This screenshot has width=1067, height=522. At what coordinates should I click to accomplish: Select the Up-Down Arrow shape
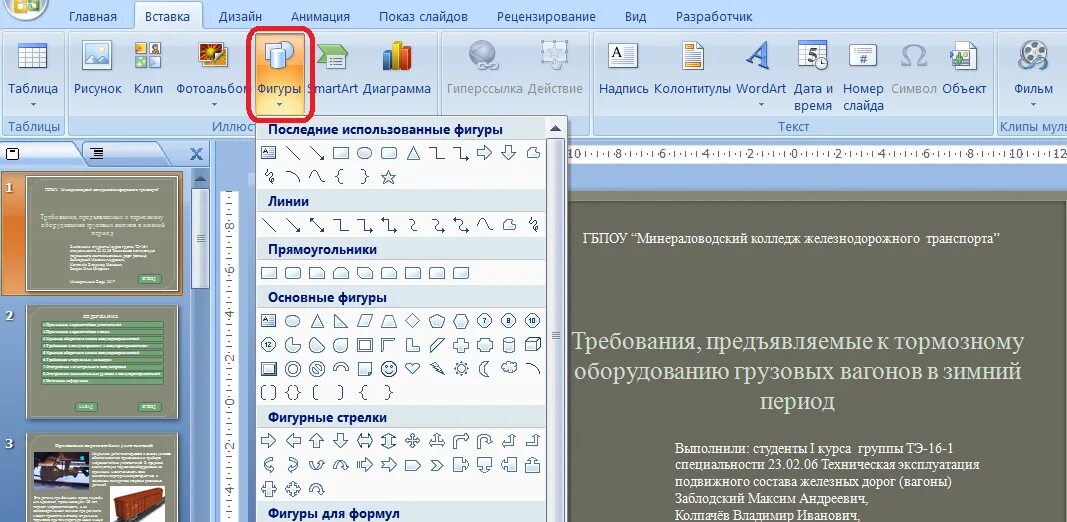389,441
